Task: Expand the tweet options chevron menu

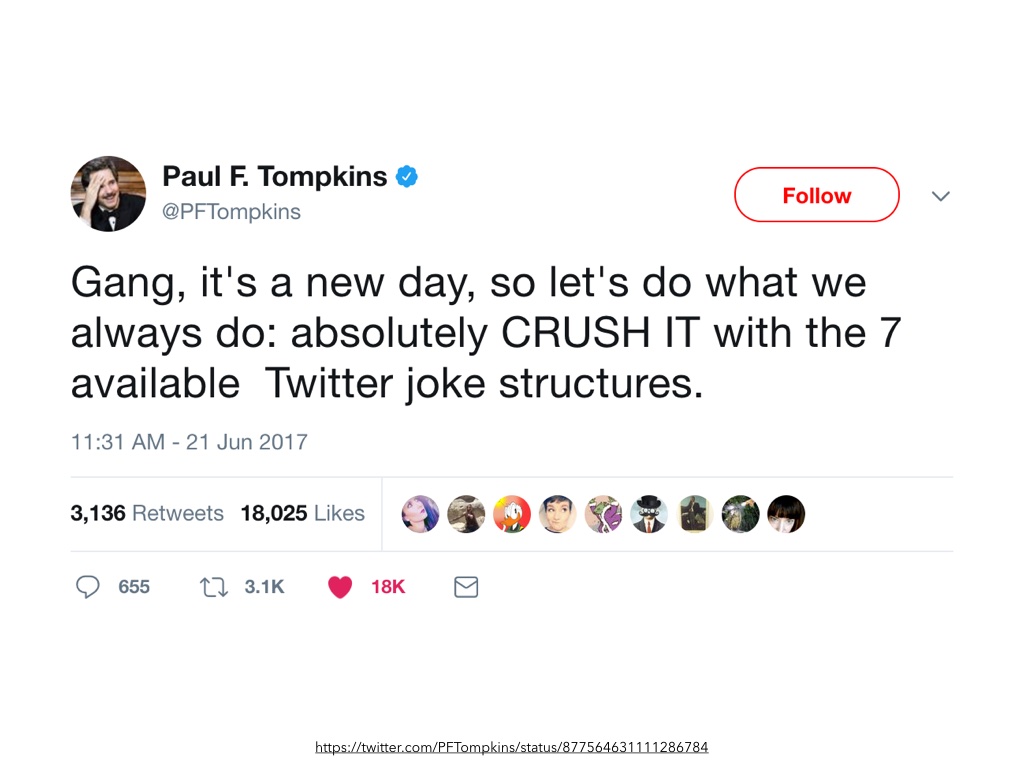Action: (940, 196)
